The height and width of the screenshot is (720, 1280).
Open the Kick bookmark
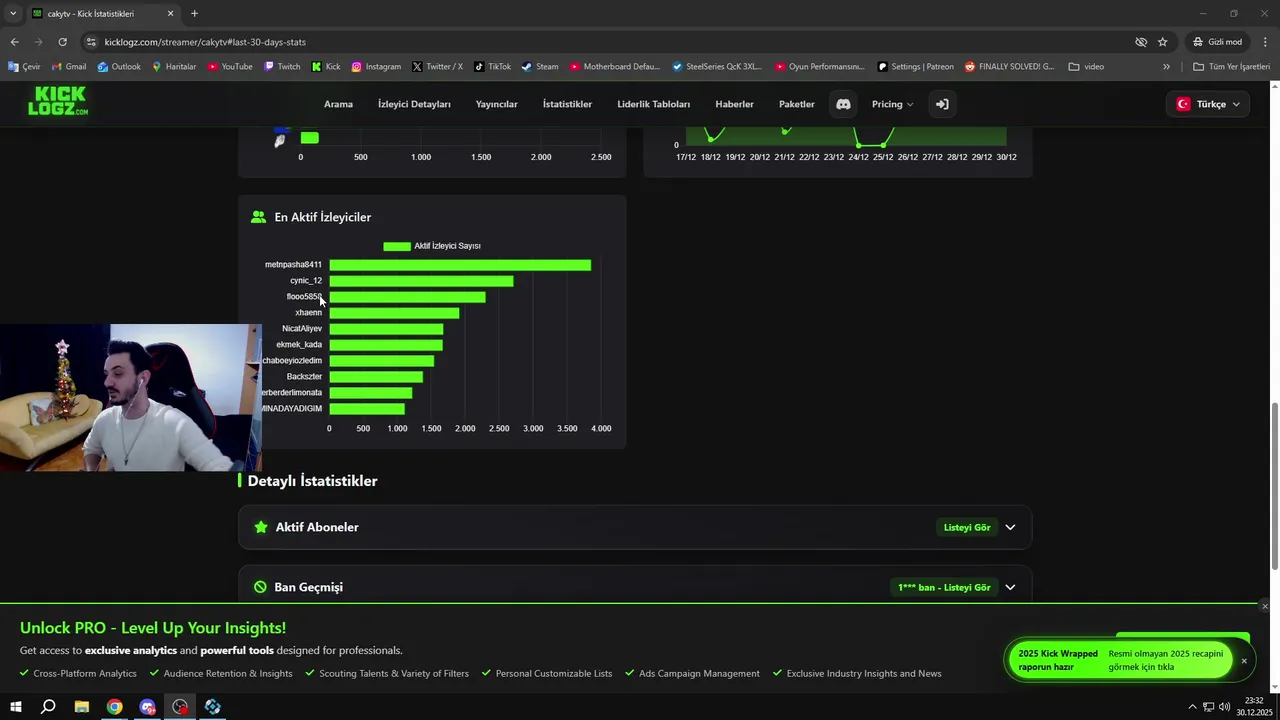coord(326,67)
